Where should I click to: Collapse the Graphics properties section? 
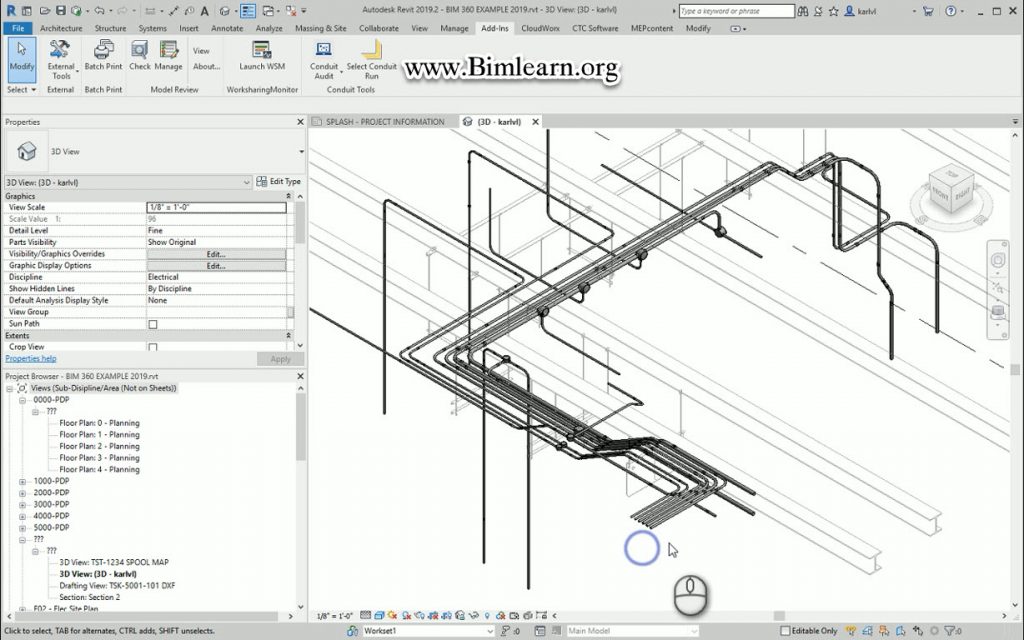click(x=288, y=196)
